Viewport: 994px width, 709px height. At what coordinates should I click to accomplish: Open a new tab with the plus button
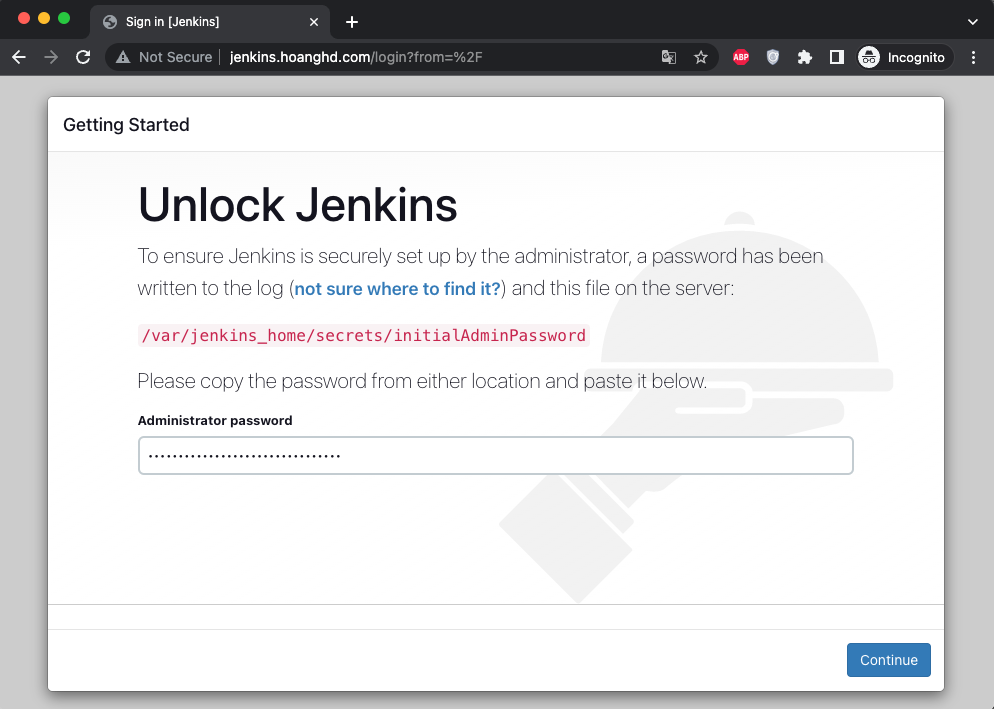[352, 22]
